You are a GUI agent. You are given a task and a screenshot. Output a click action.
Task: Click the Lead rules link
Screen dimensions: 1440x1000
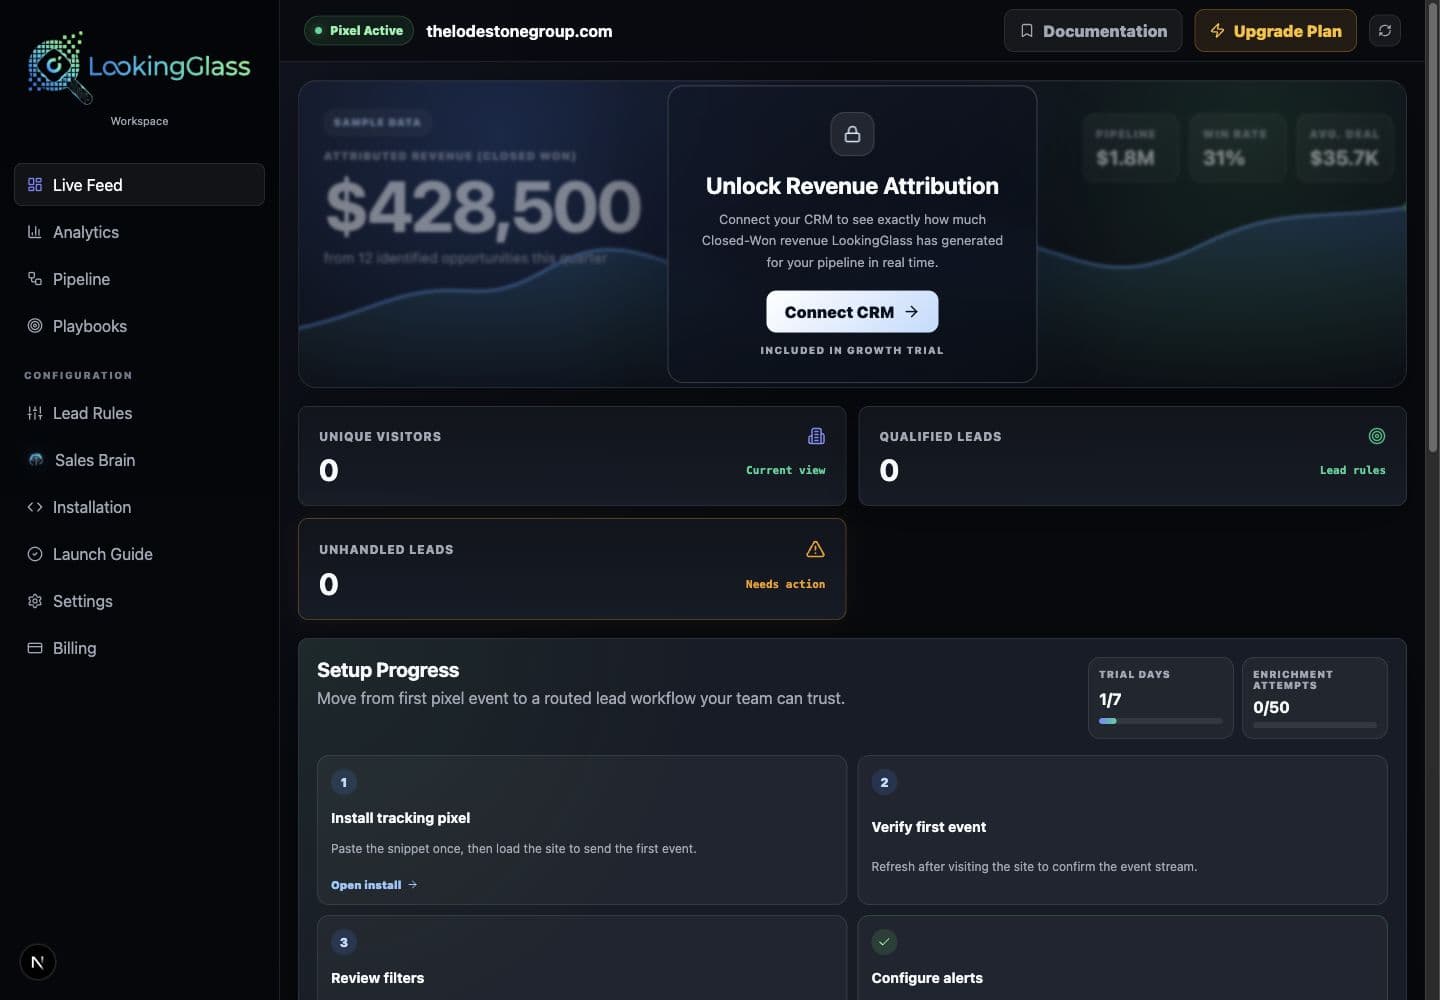[x=1353, y=470]
